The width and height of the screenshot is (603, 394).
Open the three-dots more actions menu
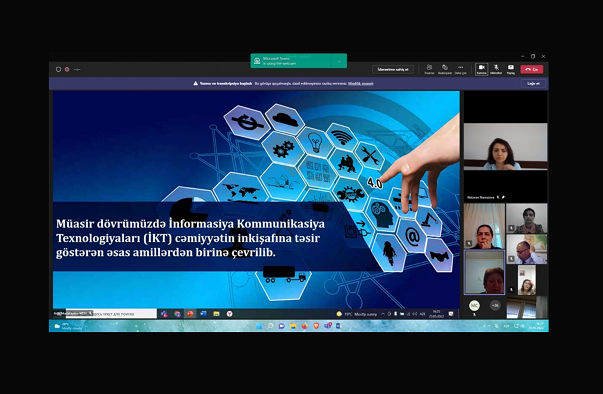click(x=460, y=69)
